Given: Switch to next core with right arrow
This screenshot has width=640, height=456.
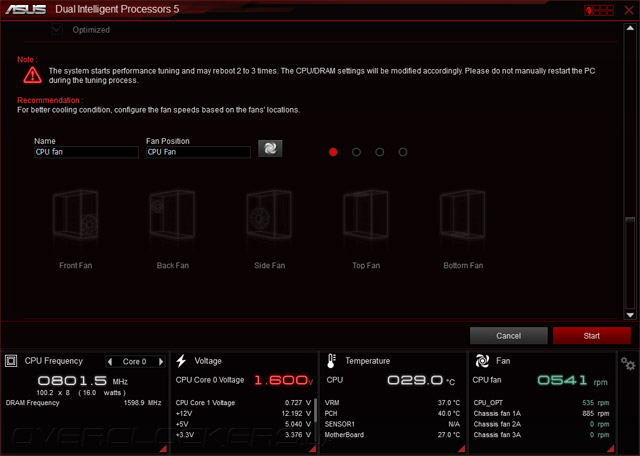Looking at the screenshot, I should pos(161,362).
